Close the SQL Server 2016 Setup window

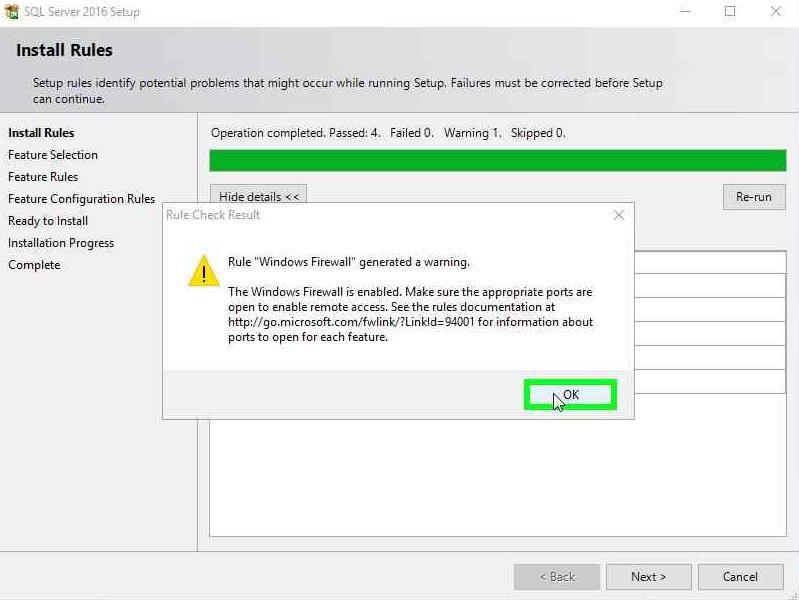pyautogui.click(x=776, y=11)
